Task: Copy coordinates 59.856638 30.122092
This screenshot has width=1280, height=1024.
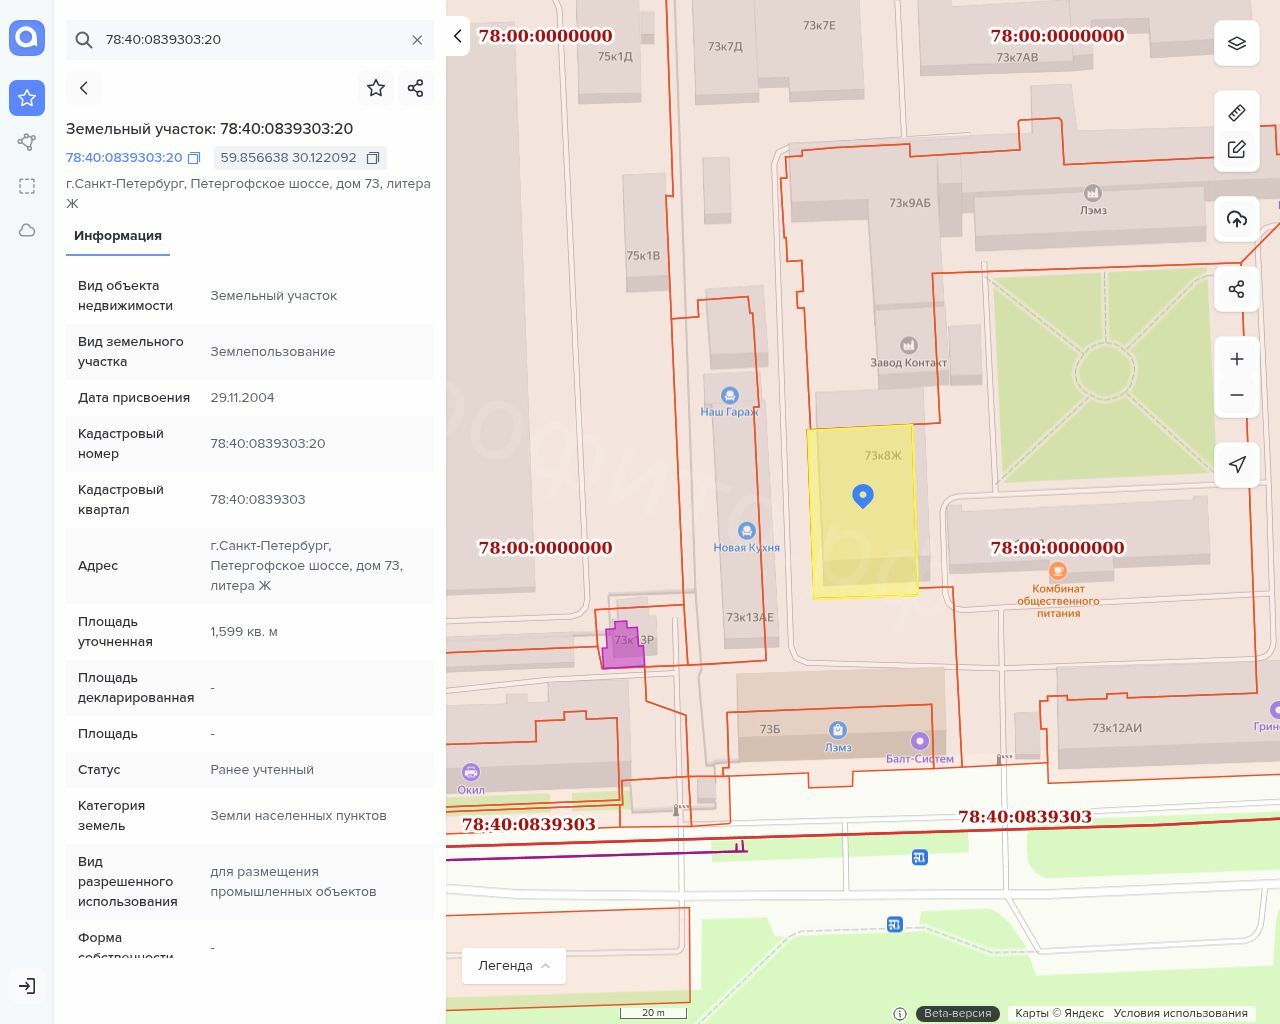Action: click(373, 158)
